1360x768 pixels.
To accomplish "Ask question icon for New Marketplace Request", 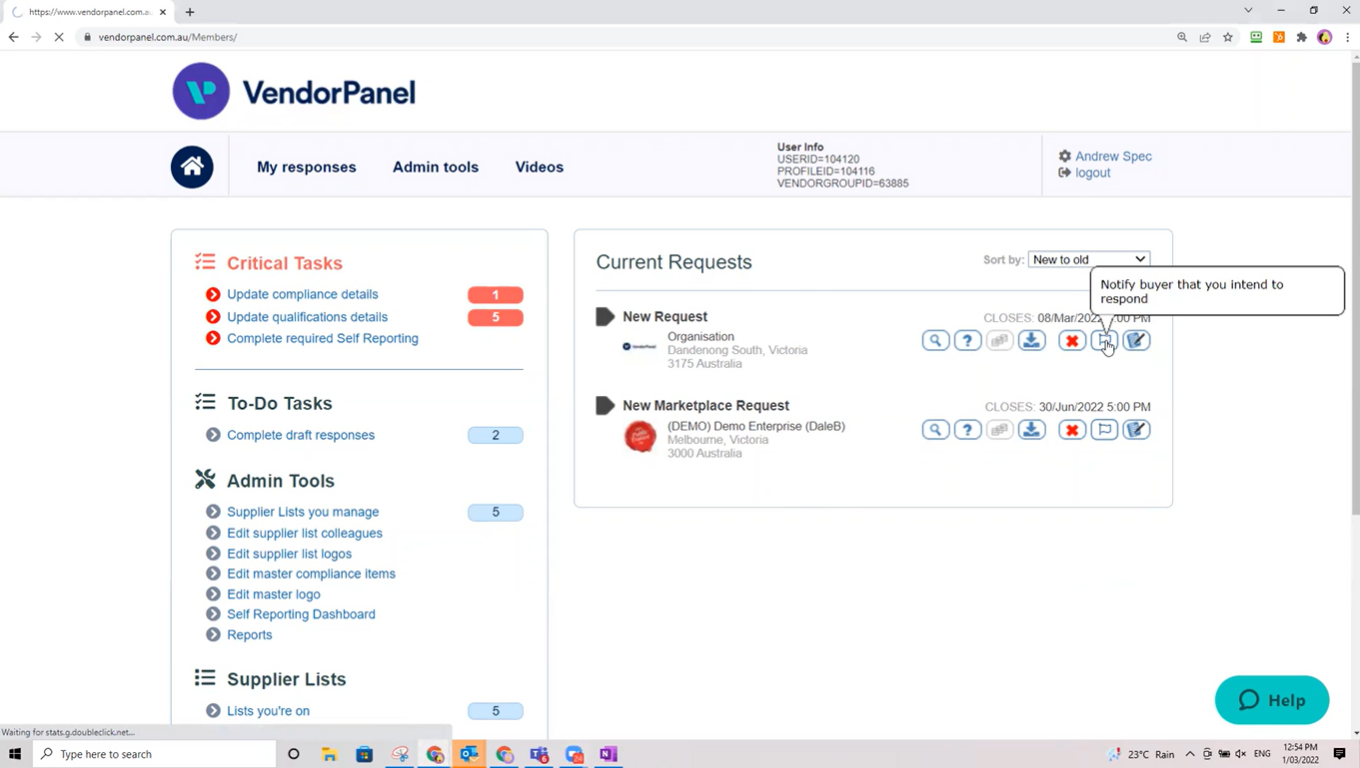I will [967, 430].
